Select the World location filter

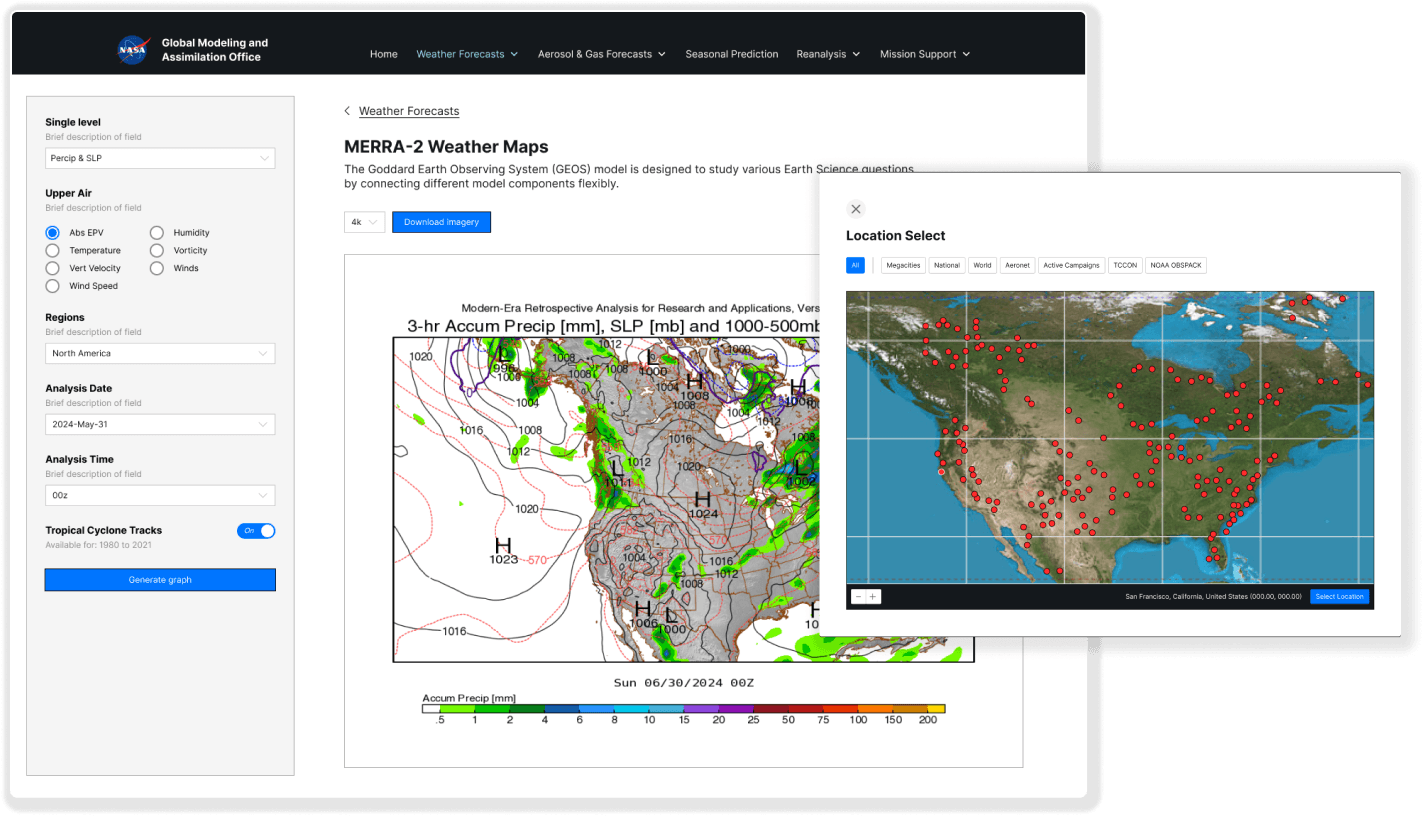pos(983,265)
